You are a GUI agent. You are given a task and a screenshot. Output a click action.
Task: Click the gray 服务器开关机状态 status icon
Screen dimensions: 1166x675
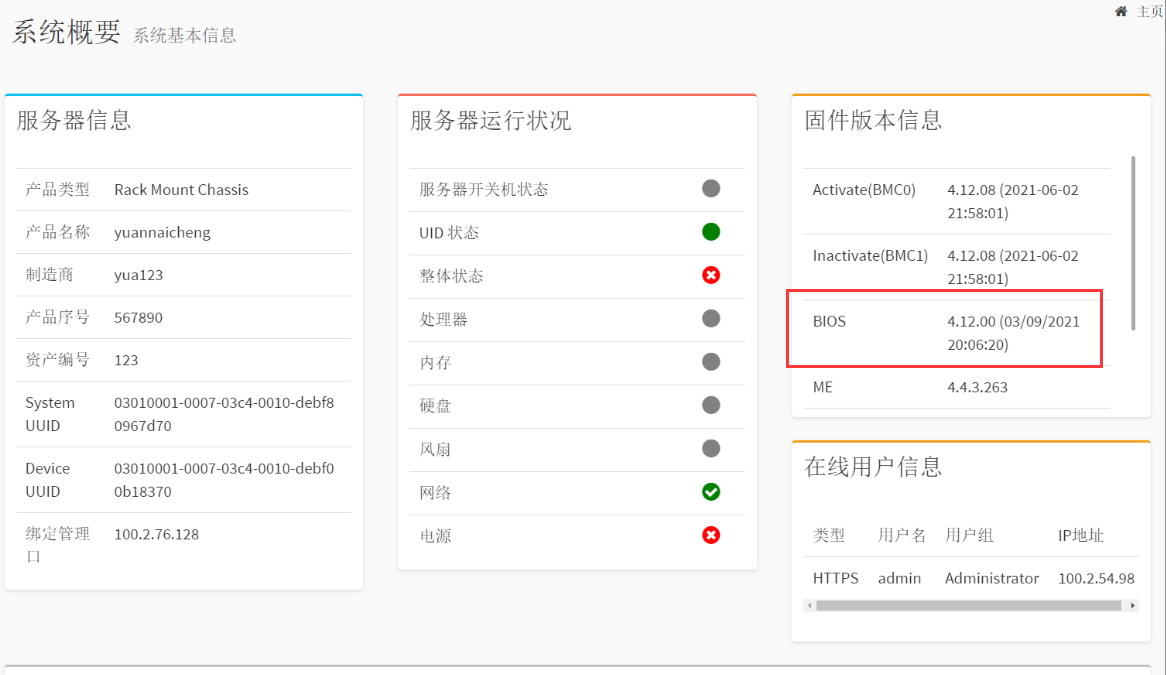711,188
